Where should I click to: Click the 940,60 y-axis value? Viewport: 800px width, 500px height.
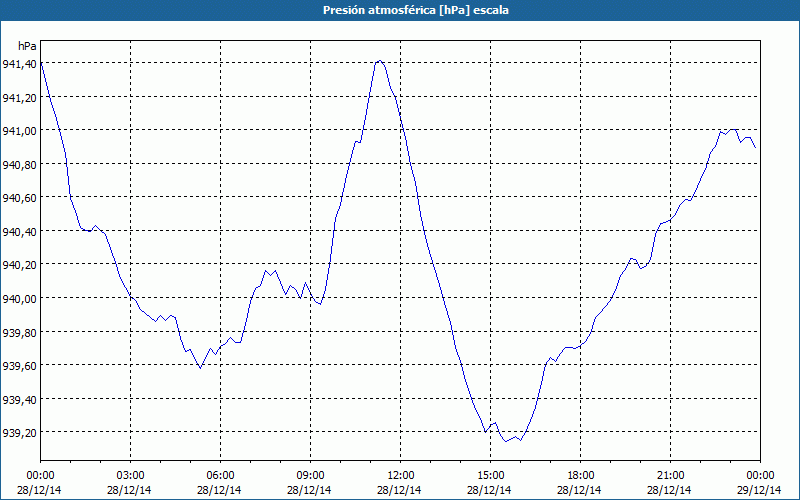[x=19, y=198]
